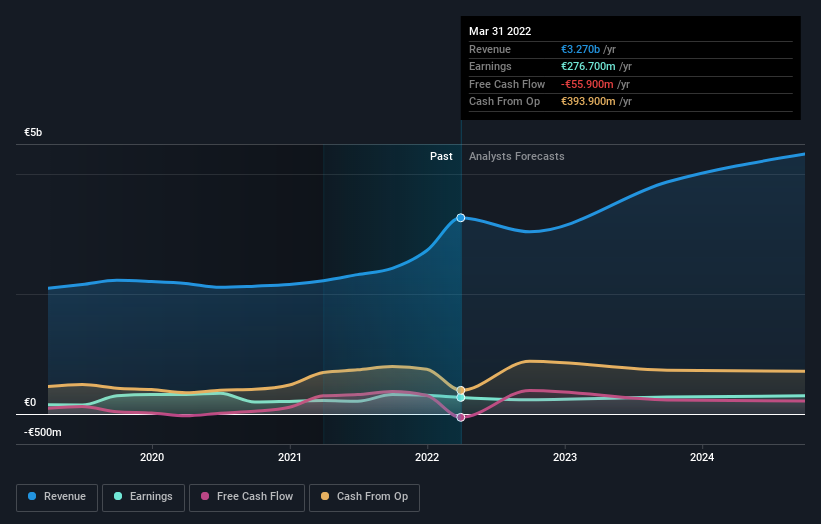
Task: Toggle the Cash From Op legend button
Action: pos(364,497)
